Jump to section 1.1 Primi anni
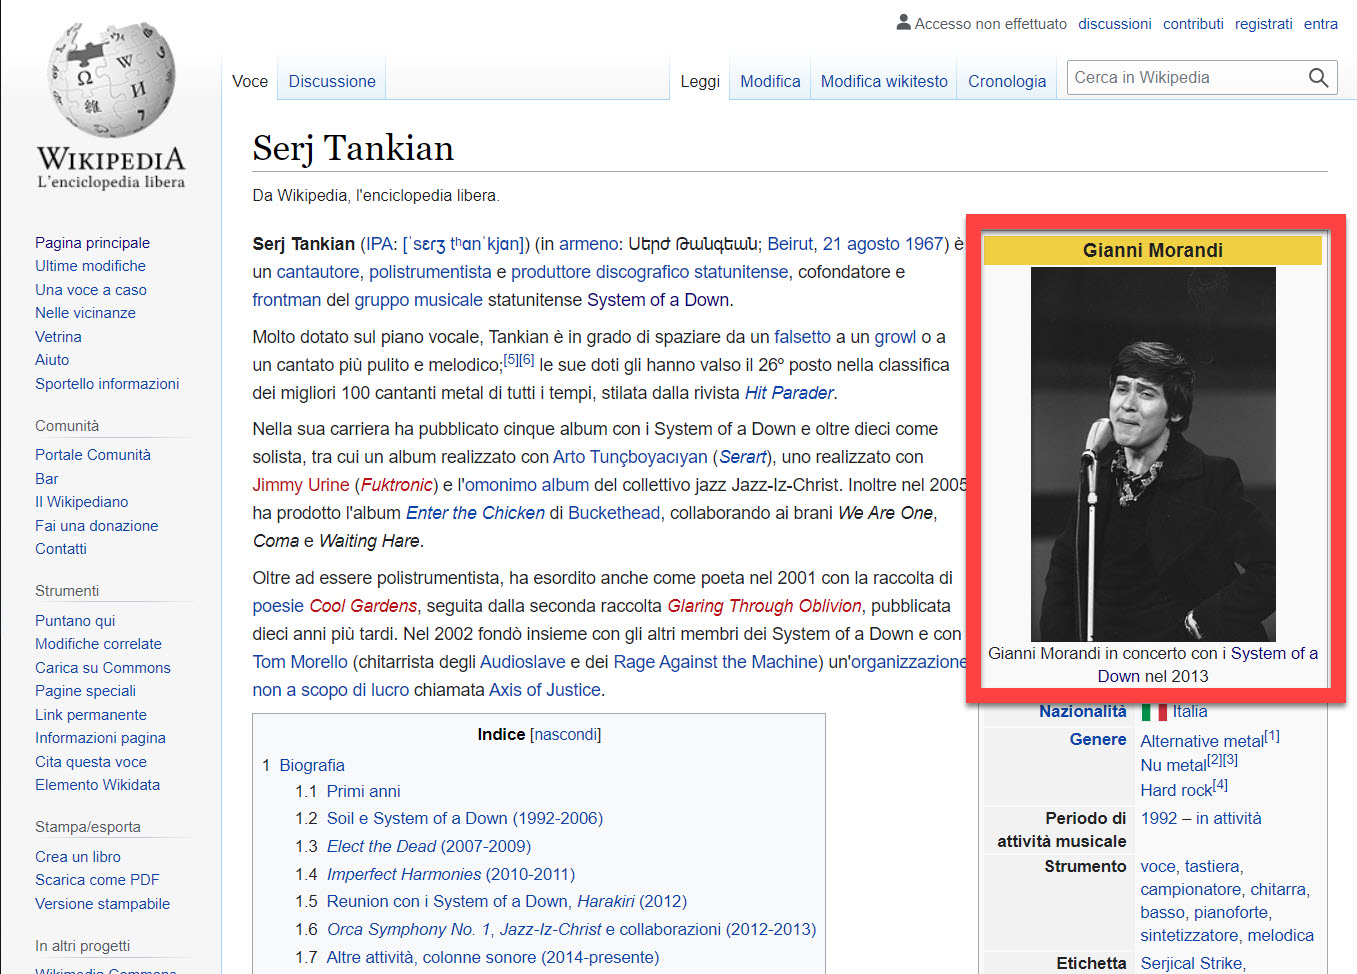 (x=363, y=791)
